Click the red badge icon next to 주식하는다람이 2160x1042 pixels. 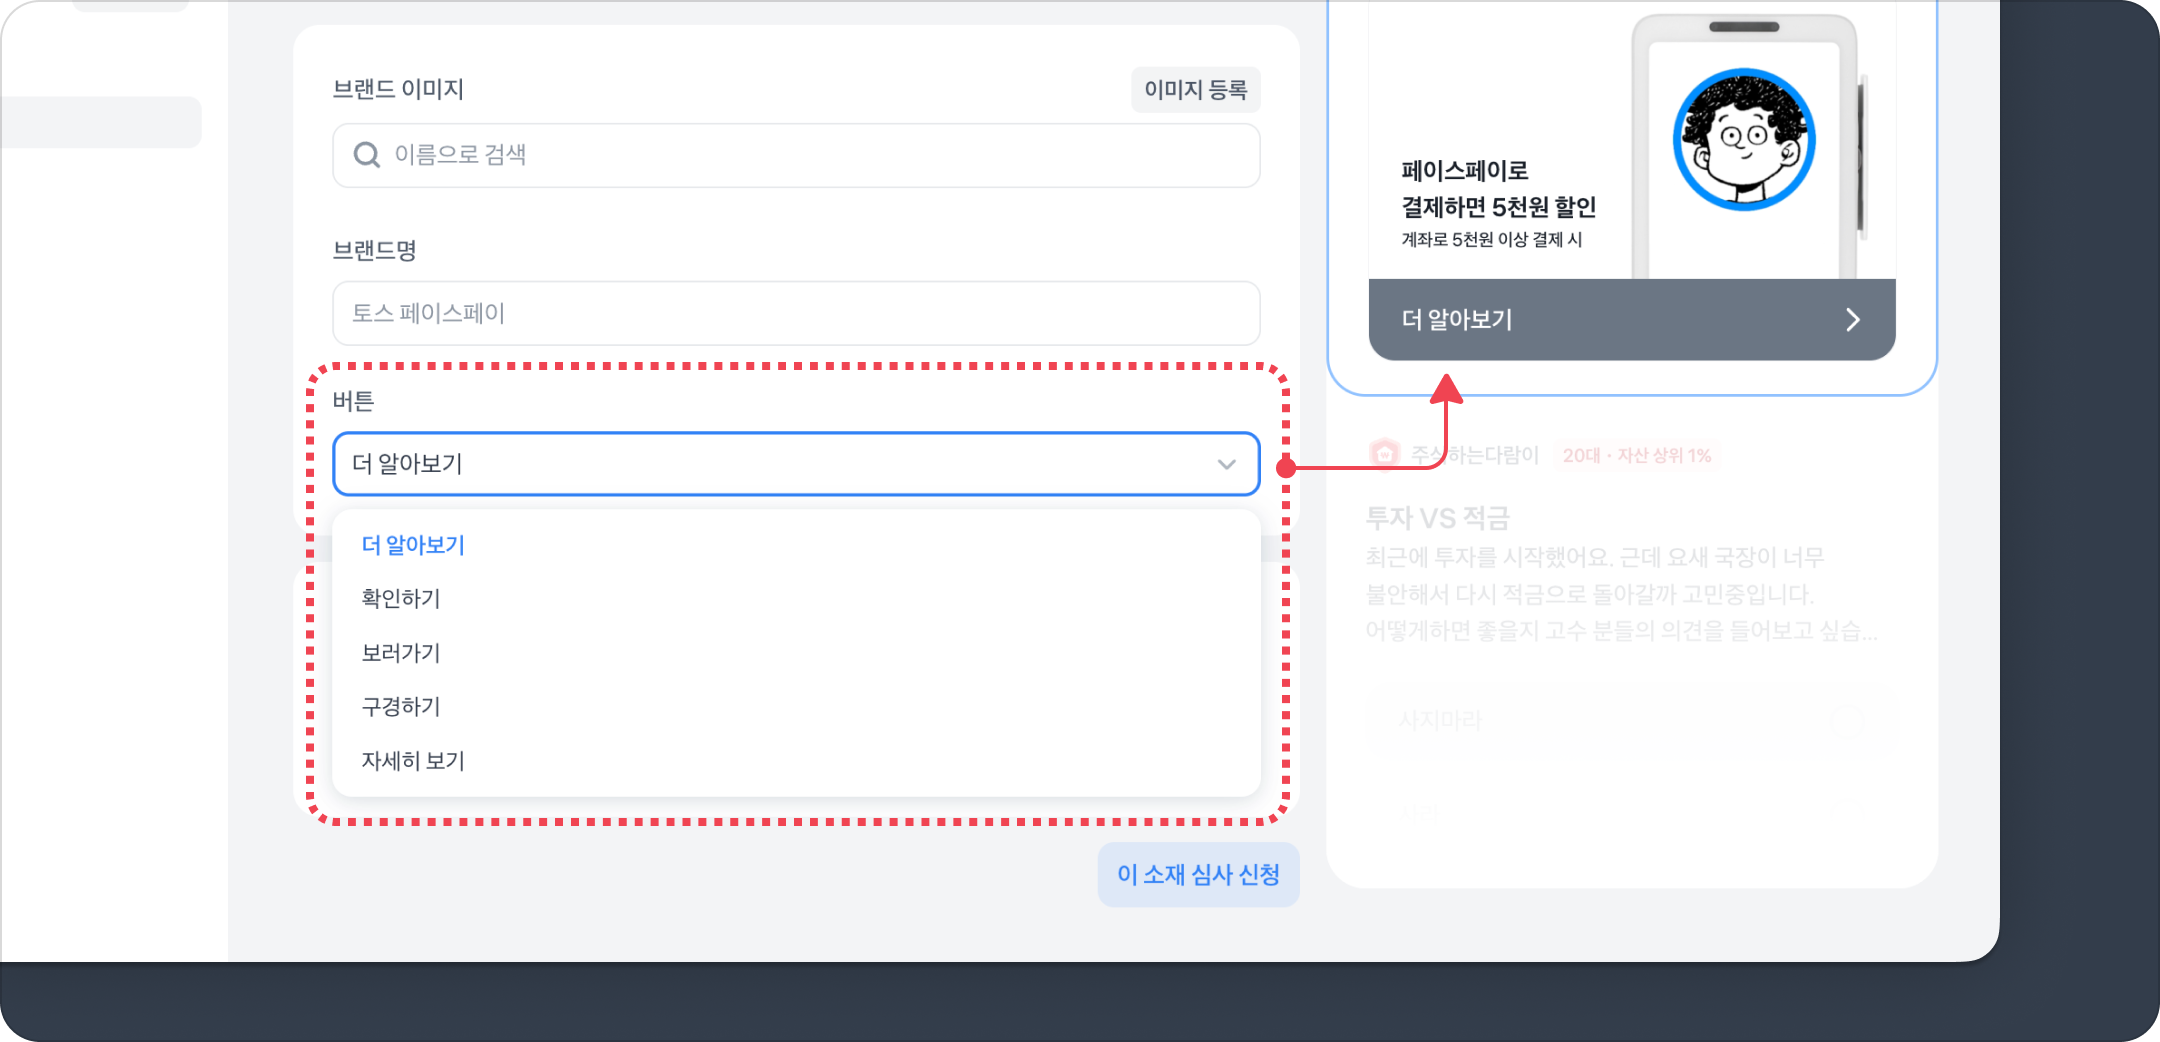click(x=1385, y=455)
